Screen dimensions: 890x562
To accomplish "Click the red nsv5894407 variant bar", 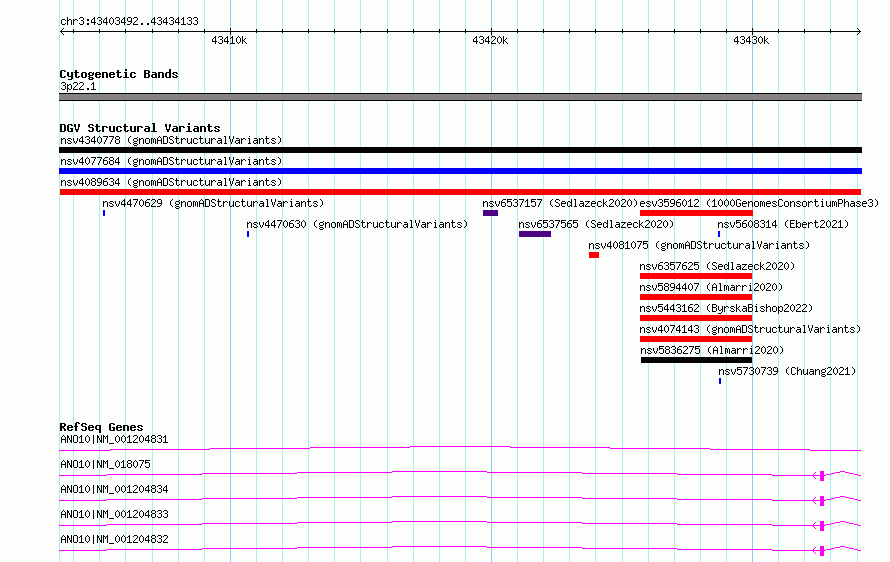I will [696, 297].
